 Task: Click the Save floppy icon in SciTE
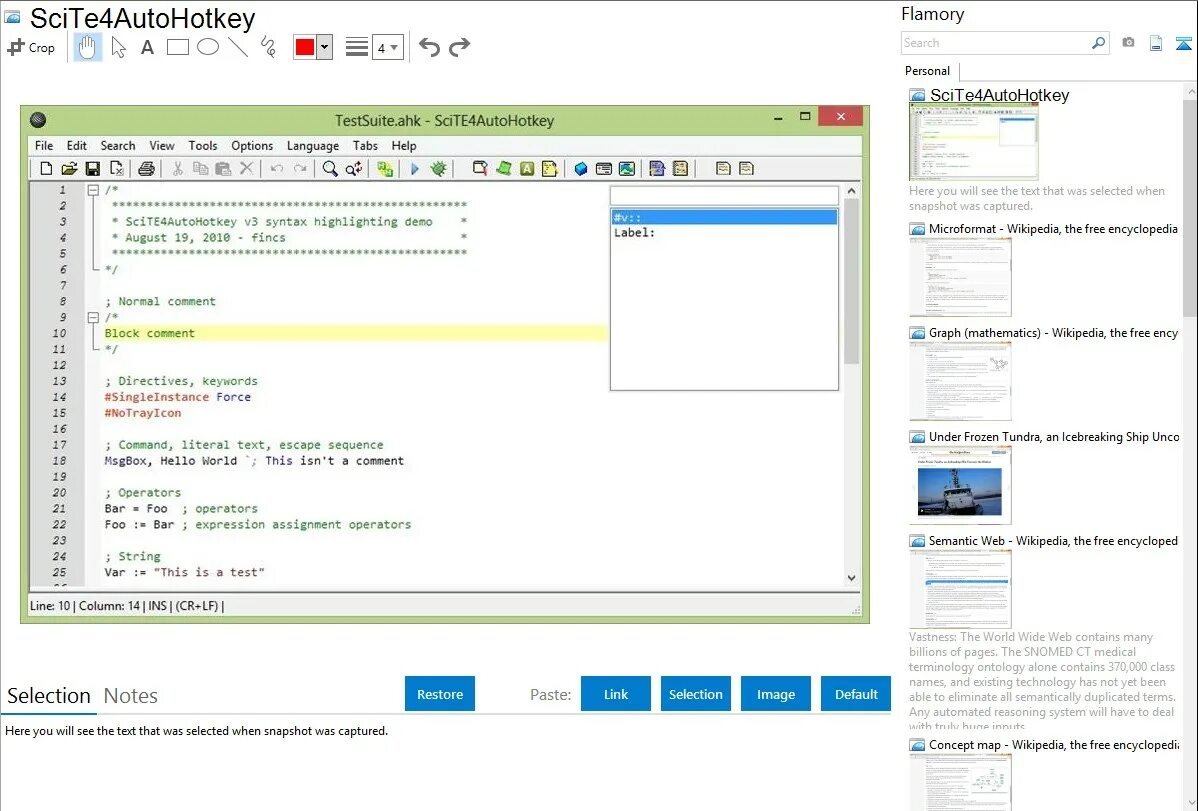(93, 169)
